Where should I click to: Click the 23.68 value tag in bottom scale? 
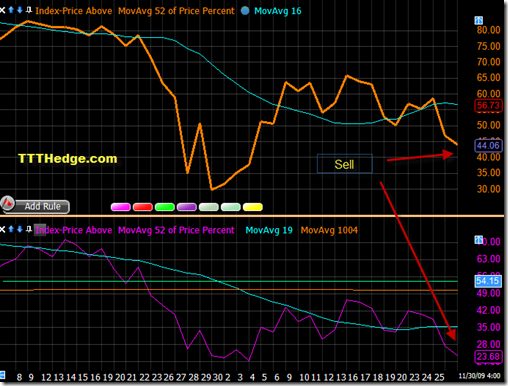point(488,357)
